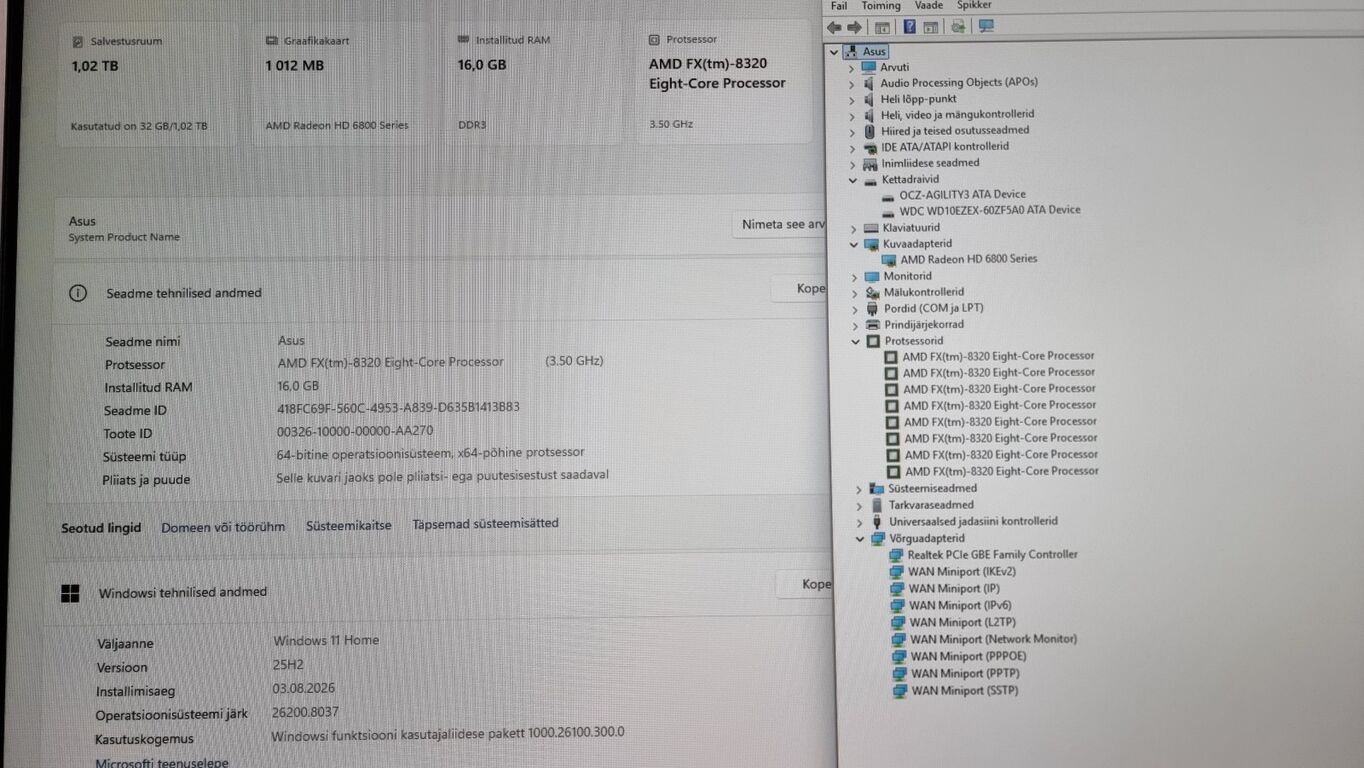
Task: Select the WAN Miniport (L2TP) row
Action: [x=962, y=623]
